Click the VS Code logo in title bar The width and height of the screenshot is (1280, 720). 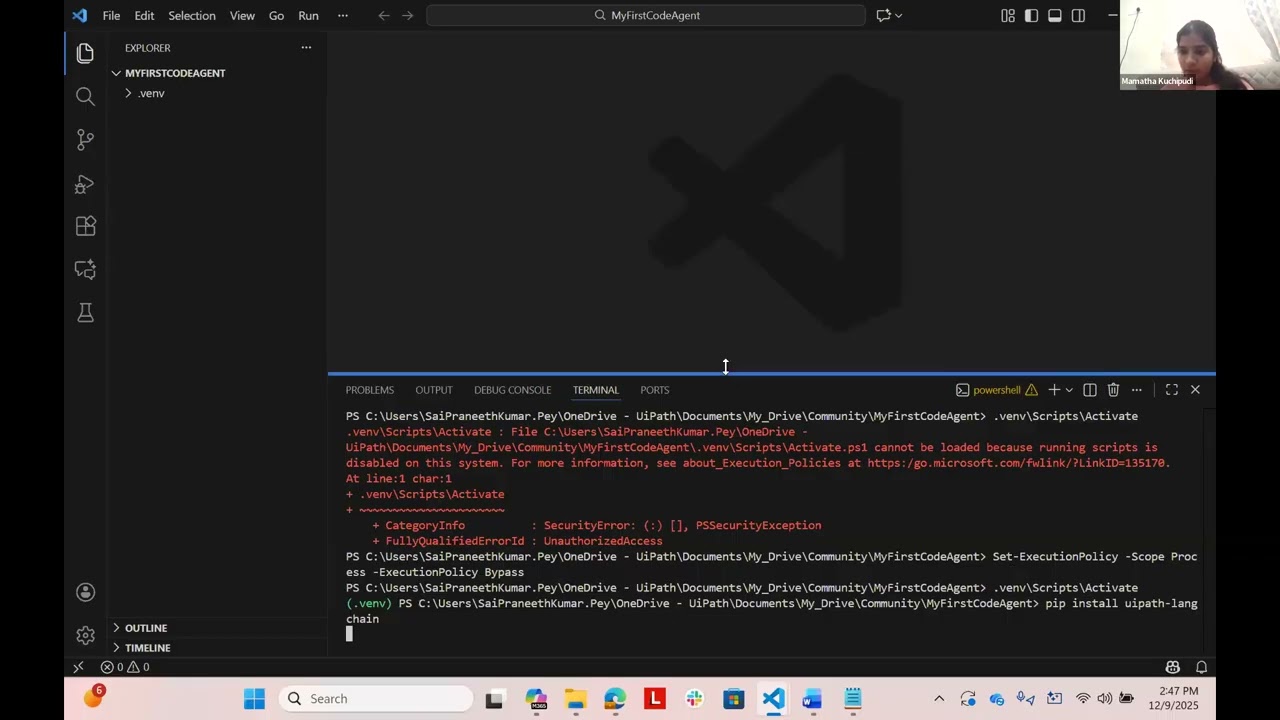pos(80,15)
